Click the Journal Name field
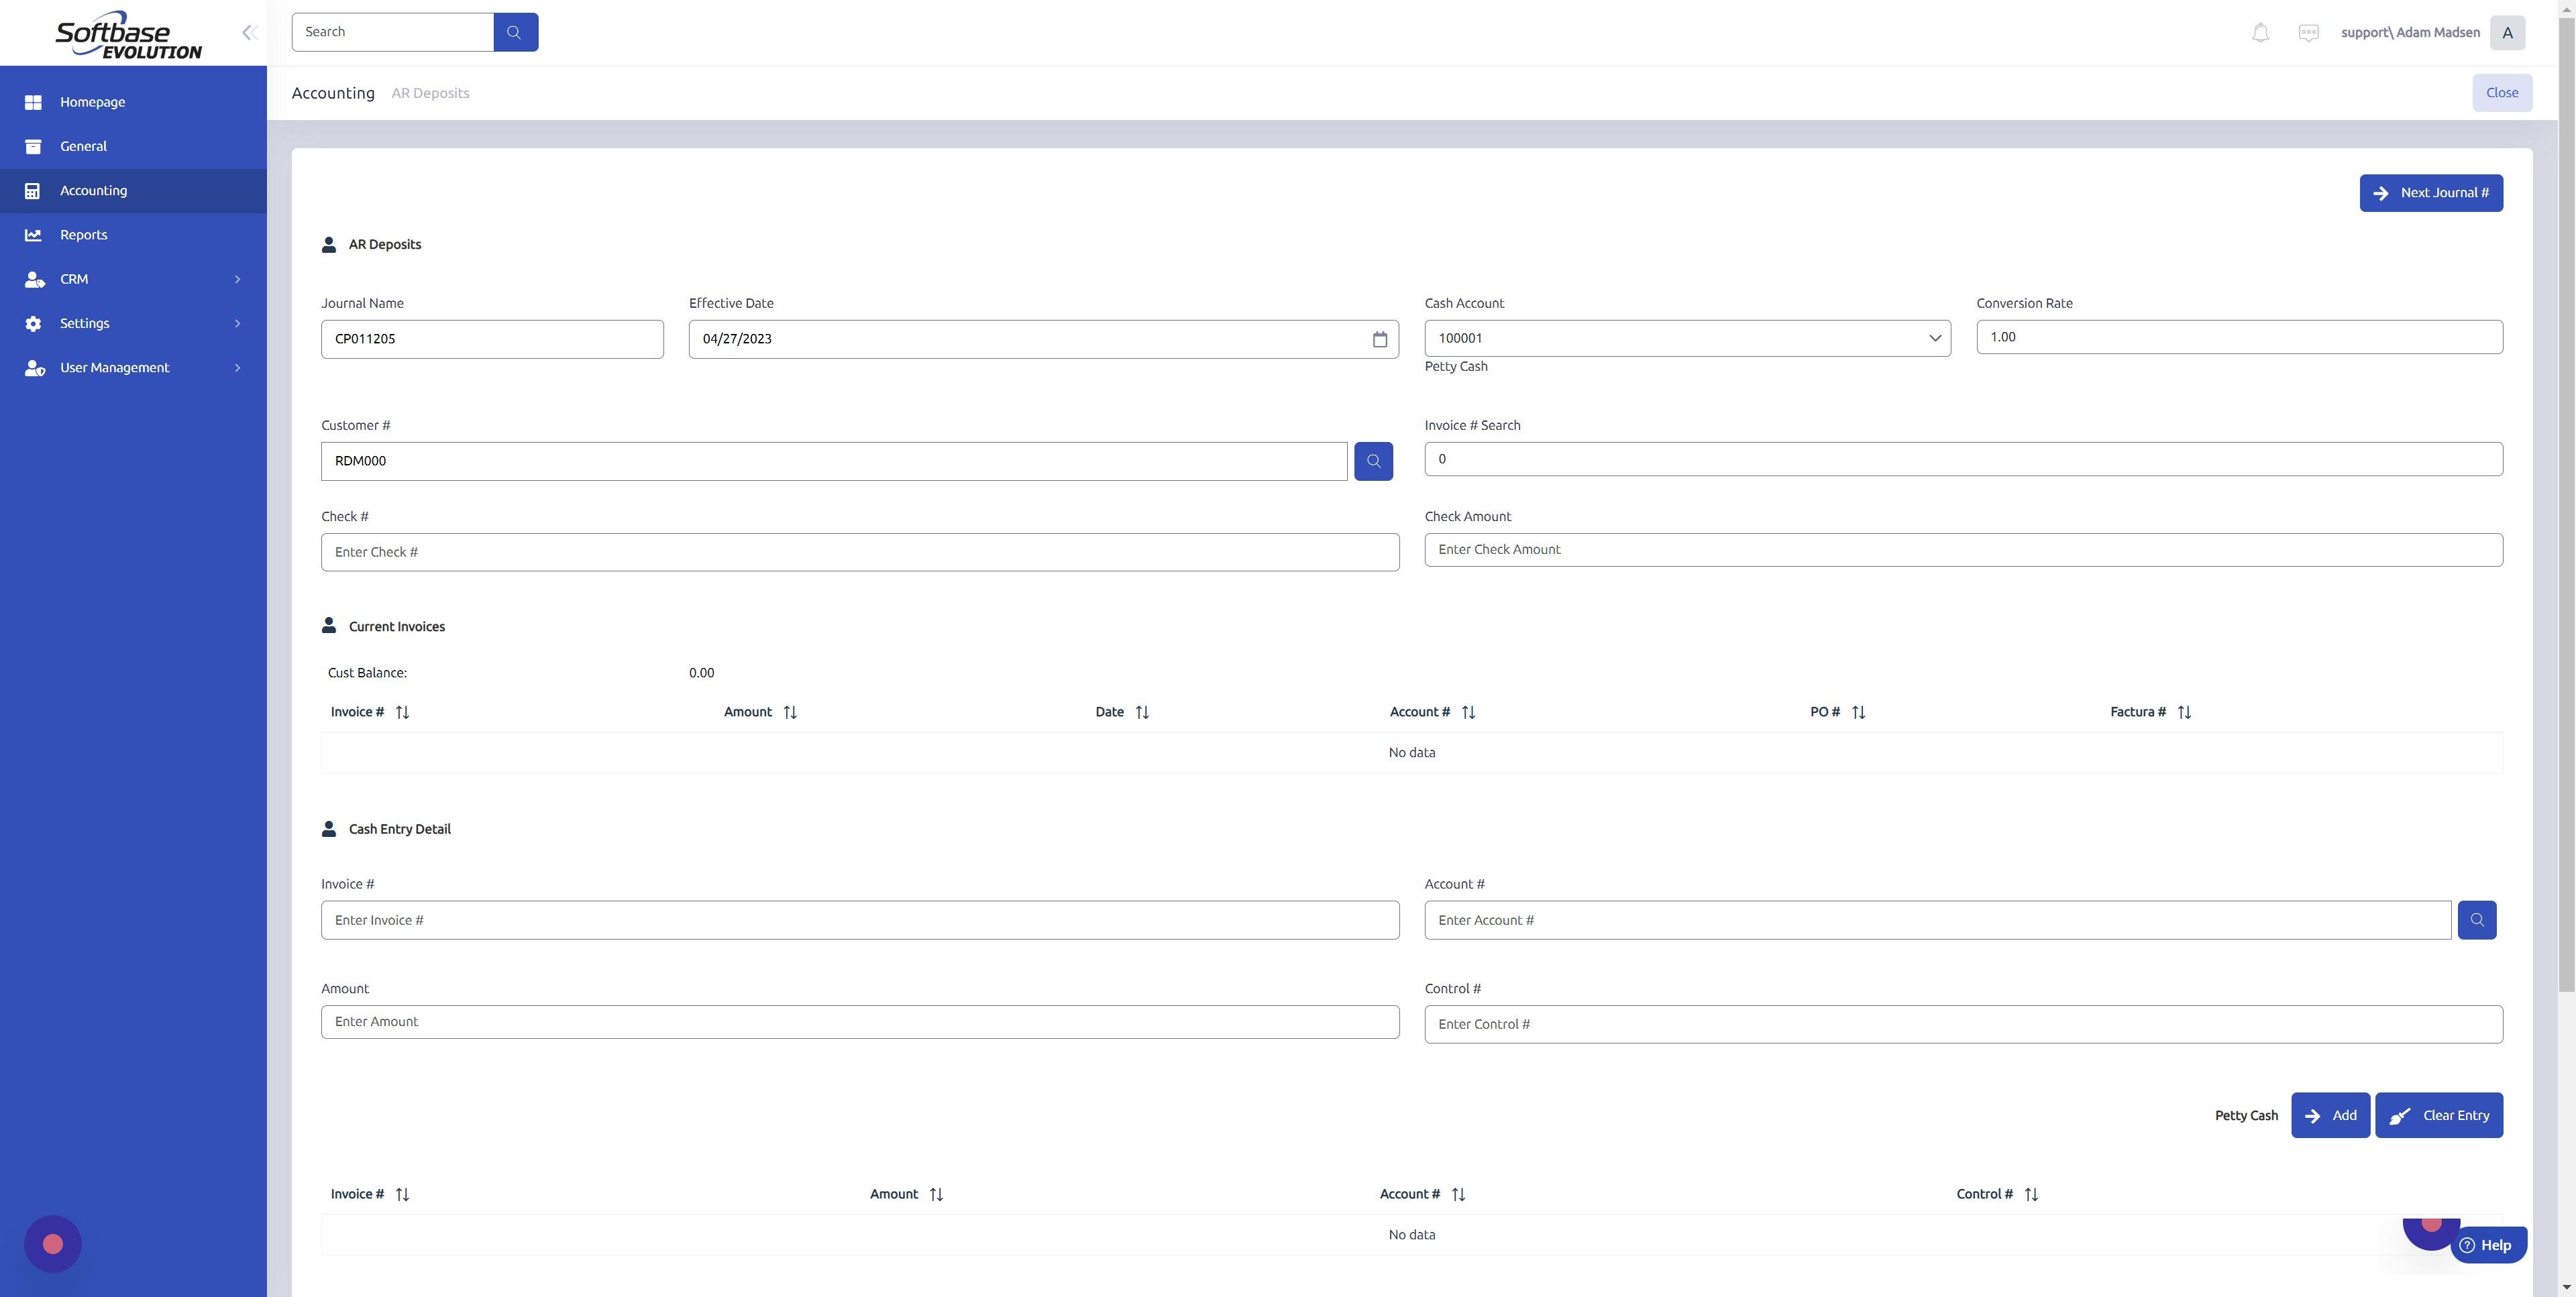 pos(492,339)
